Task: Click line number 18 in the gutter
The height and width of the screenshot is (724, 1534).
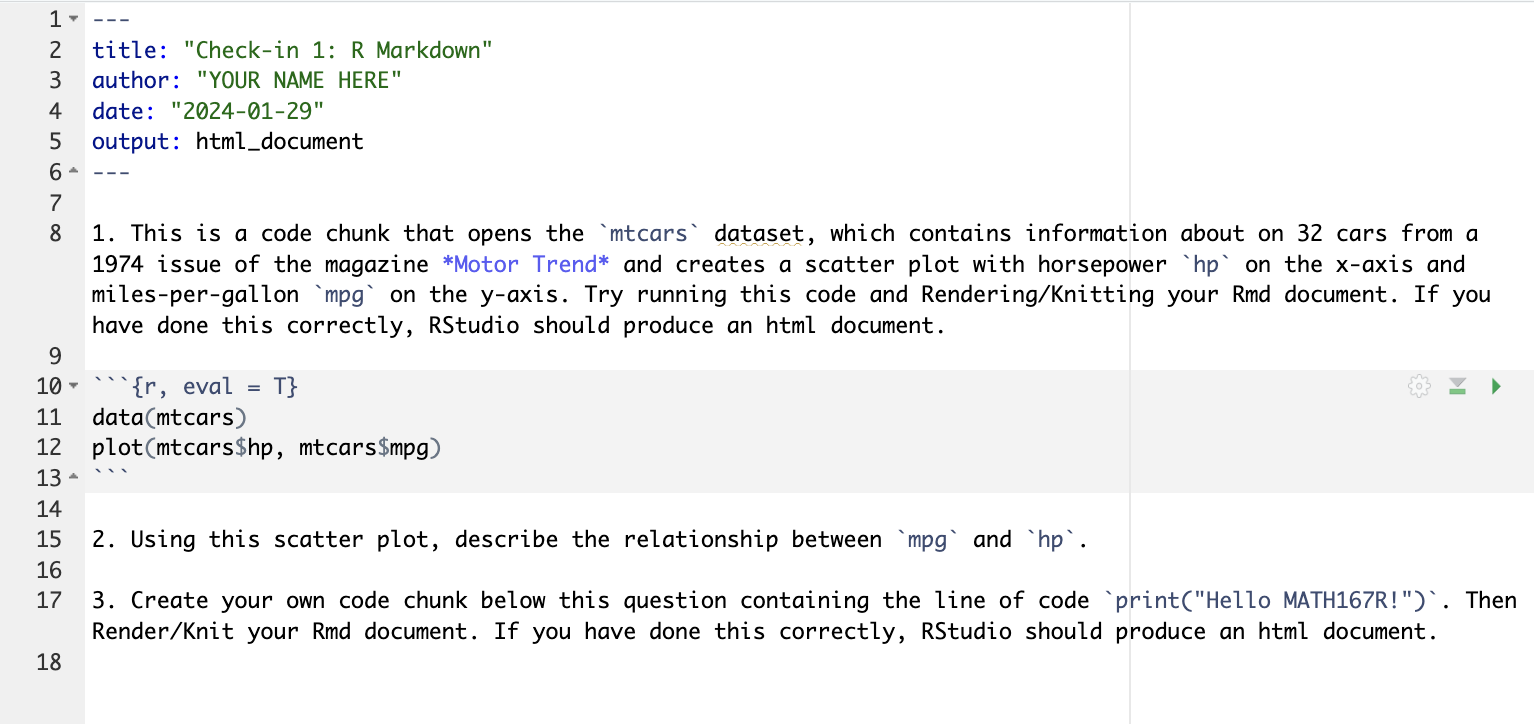Action: [x=48, y=662]
